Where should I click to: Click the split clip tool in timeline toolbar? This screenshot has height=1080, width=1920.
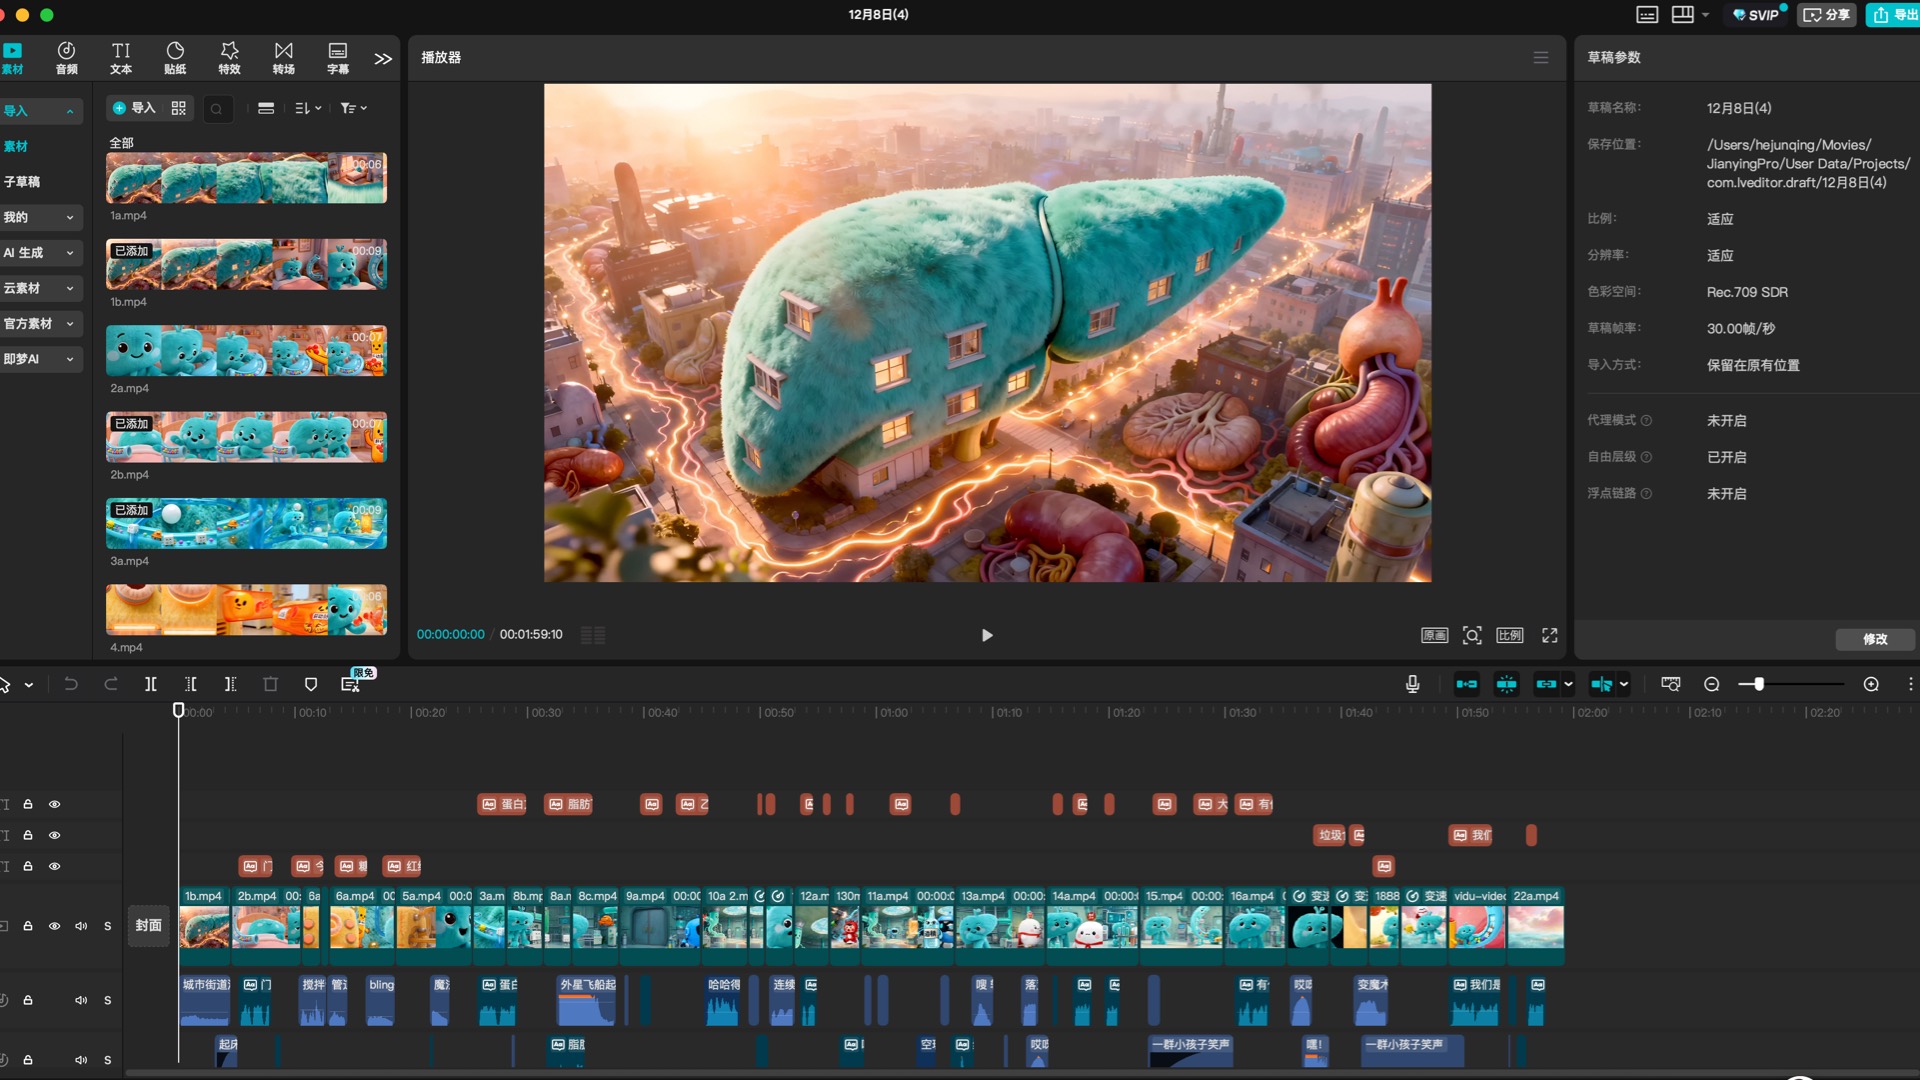pos(150,684)
